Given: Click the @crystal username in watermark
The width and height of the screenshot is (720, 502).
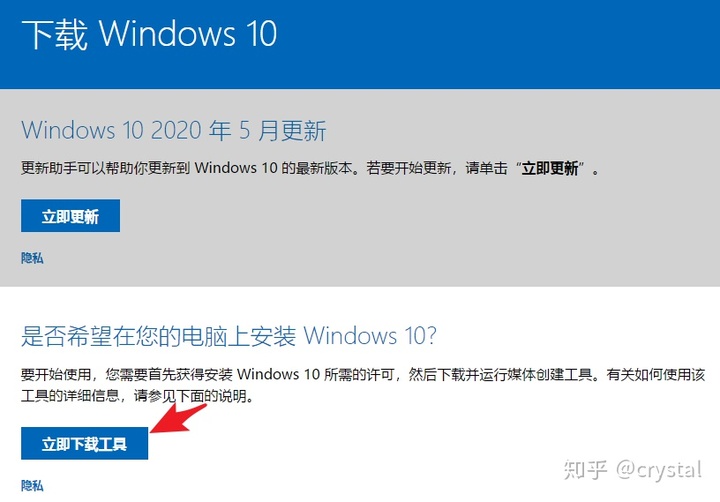Looking at the screenshot, I should click(659, 470).
